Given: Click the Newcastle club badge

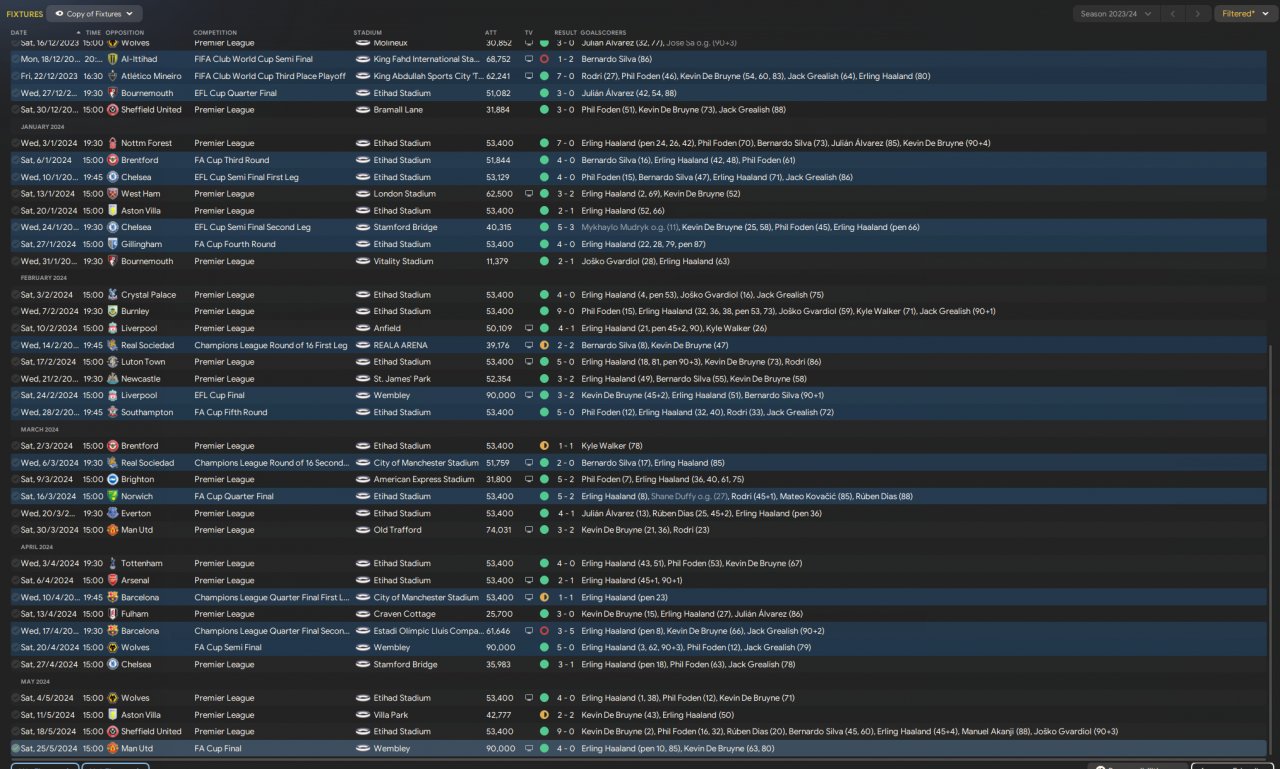Looking at the screenshot, I should [x=112, y=379].
